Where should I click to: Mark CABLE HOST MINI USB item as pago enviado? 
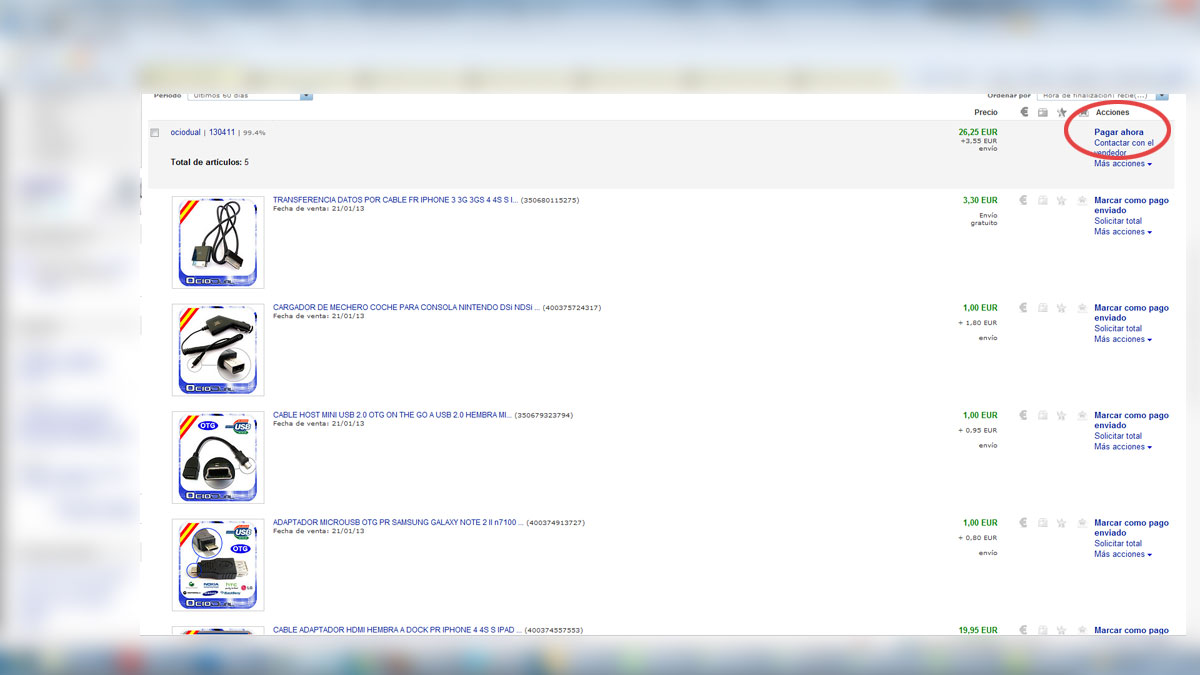click(x=1131, y=420)
